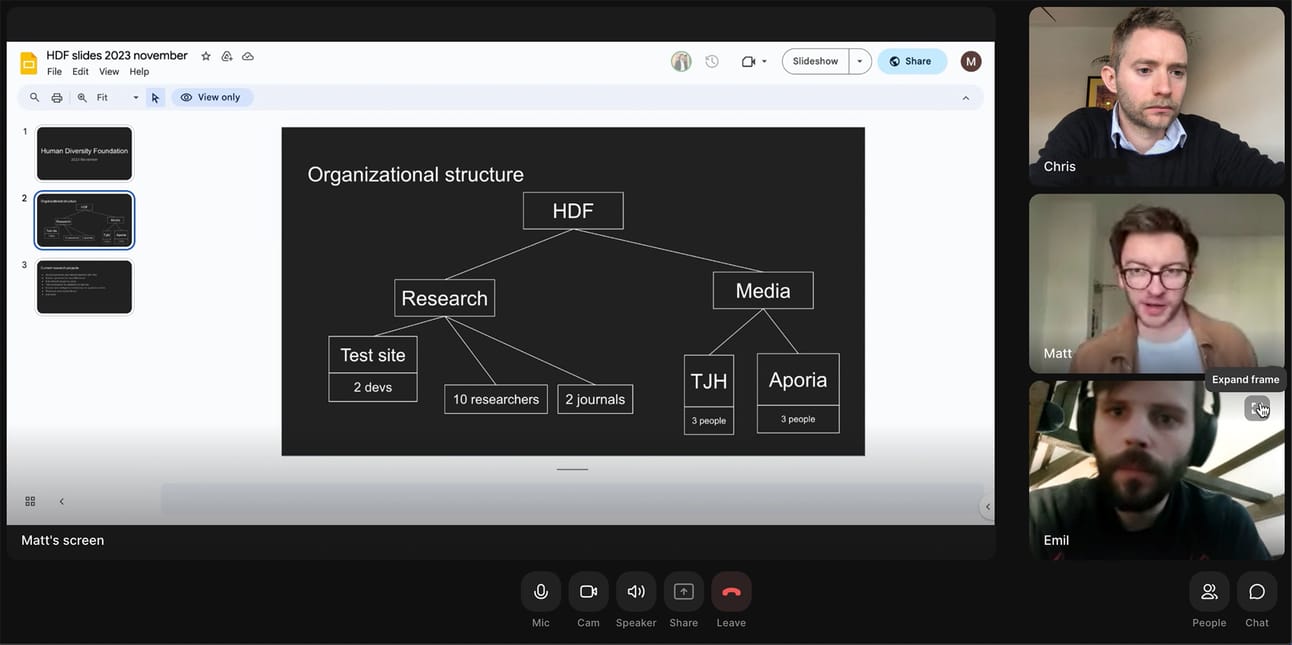
Task: Click the Organizational structure slide title
Action: (415, 174)
